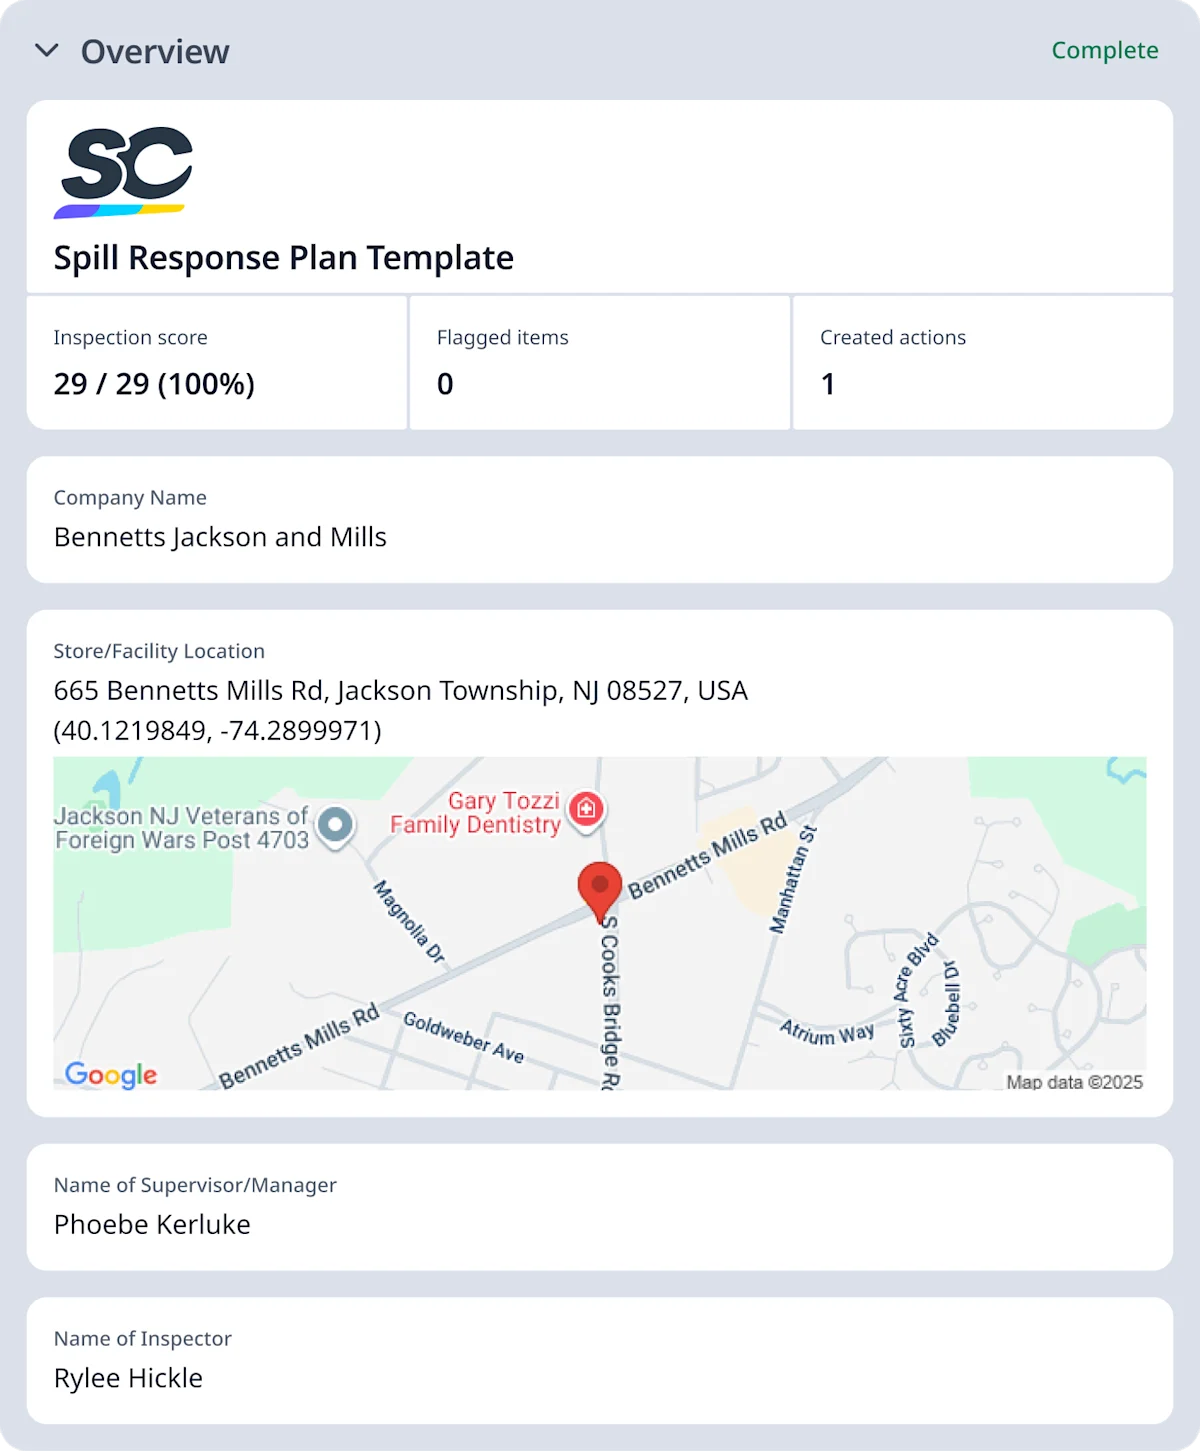Click the Gary Tozzi Family Dentistry label

pos(475,813)
